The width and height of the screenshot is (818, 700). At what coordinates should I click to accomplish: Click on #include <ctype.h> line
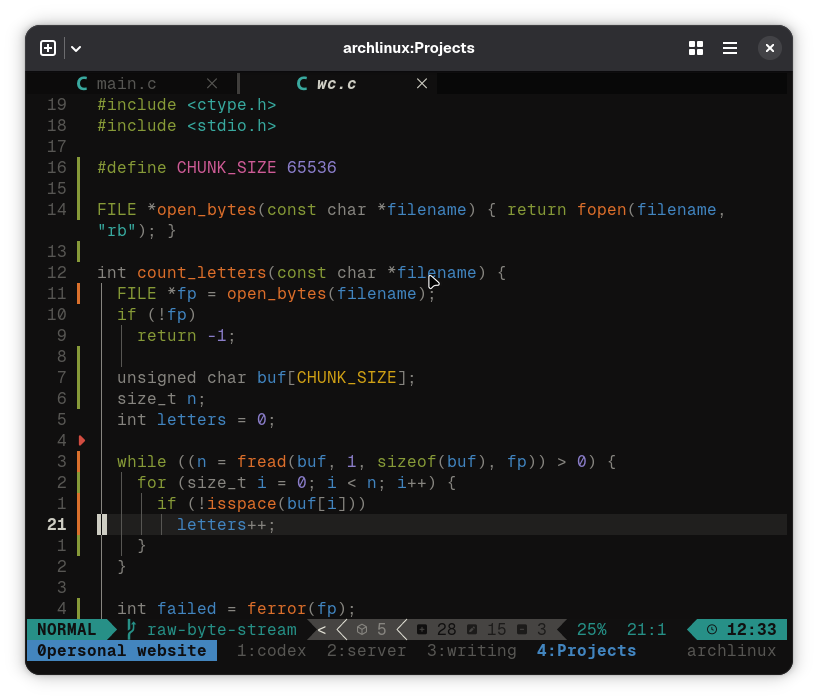[186, 105]
